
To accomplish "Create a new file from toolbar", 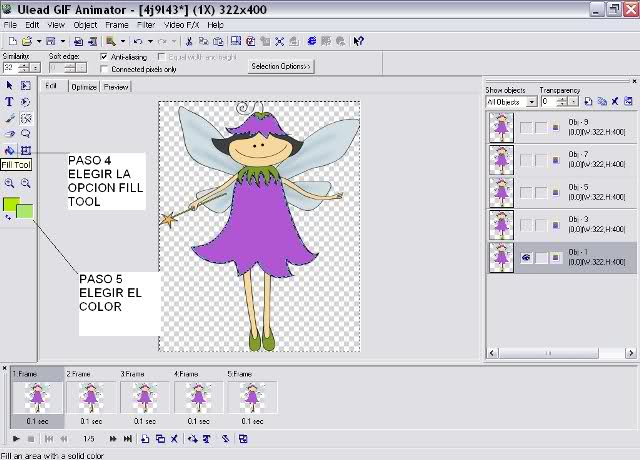I will tap(12, 41).
